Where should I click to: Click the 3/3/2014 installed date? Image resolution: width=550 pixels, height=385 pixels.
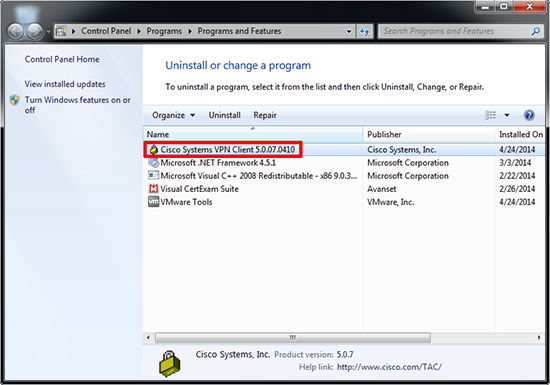(515, 163)
